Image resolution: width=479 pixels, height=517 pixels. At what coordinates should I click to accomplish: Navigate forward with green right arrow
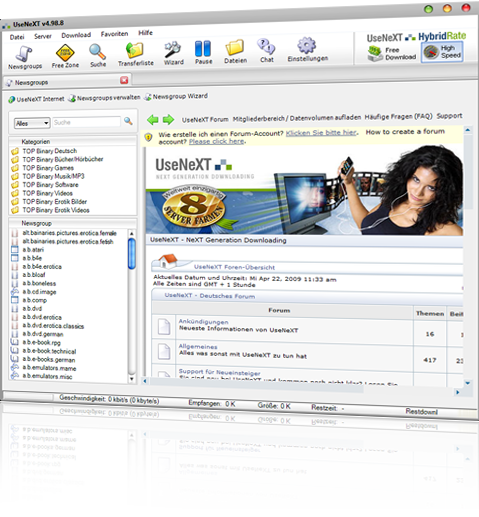click(x=168, y=119)
